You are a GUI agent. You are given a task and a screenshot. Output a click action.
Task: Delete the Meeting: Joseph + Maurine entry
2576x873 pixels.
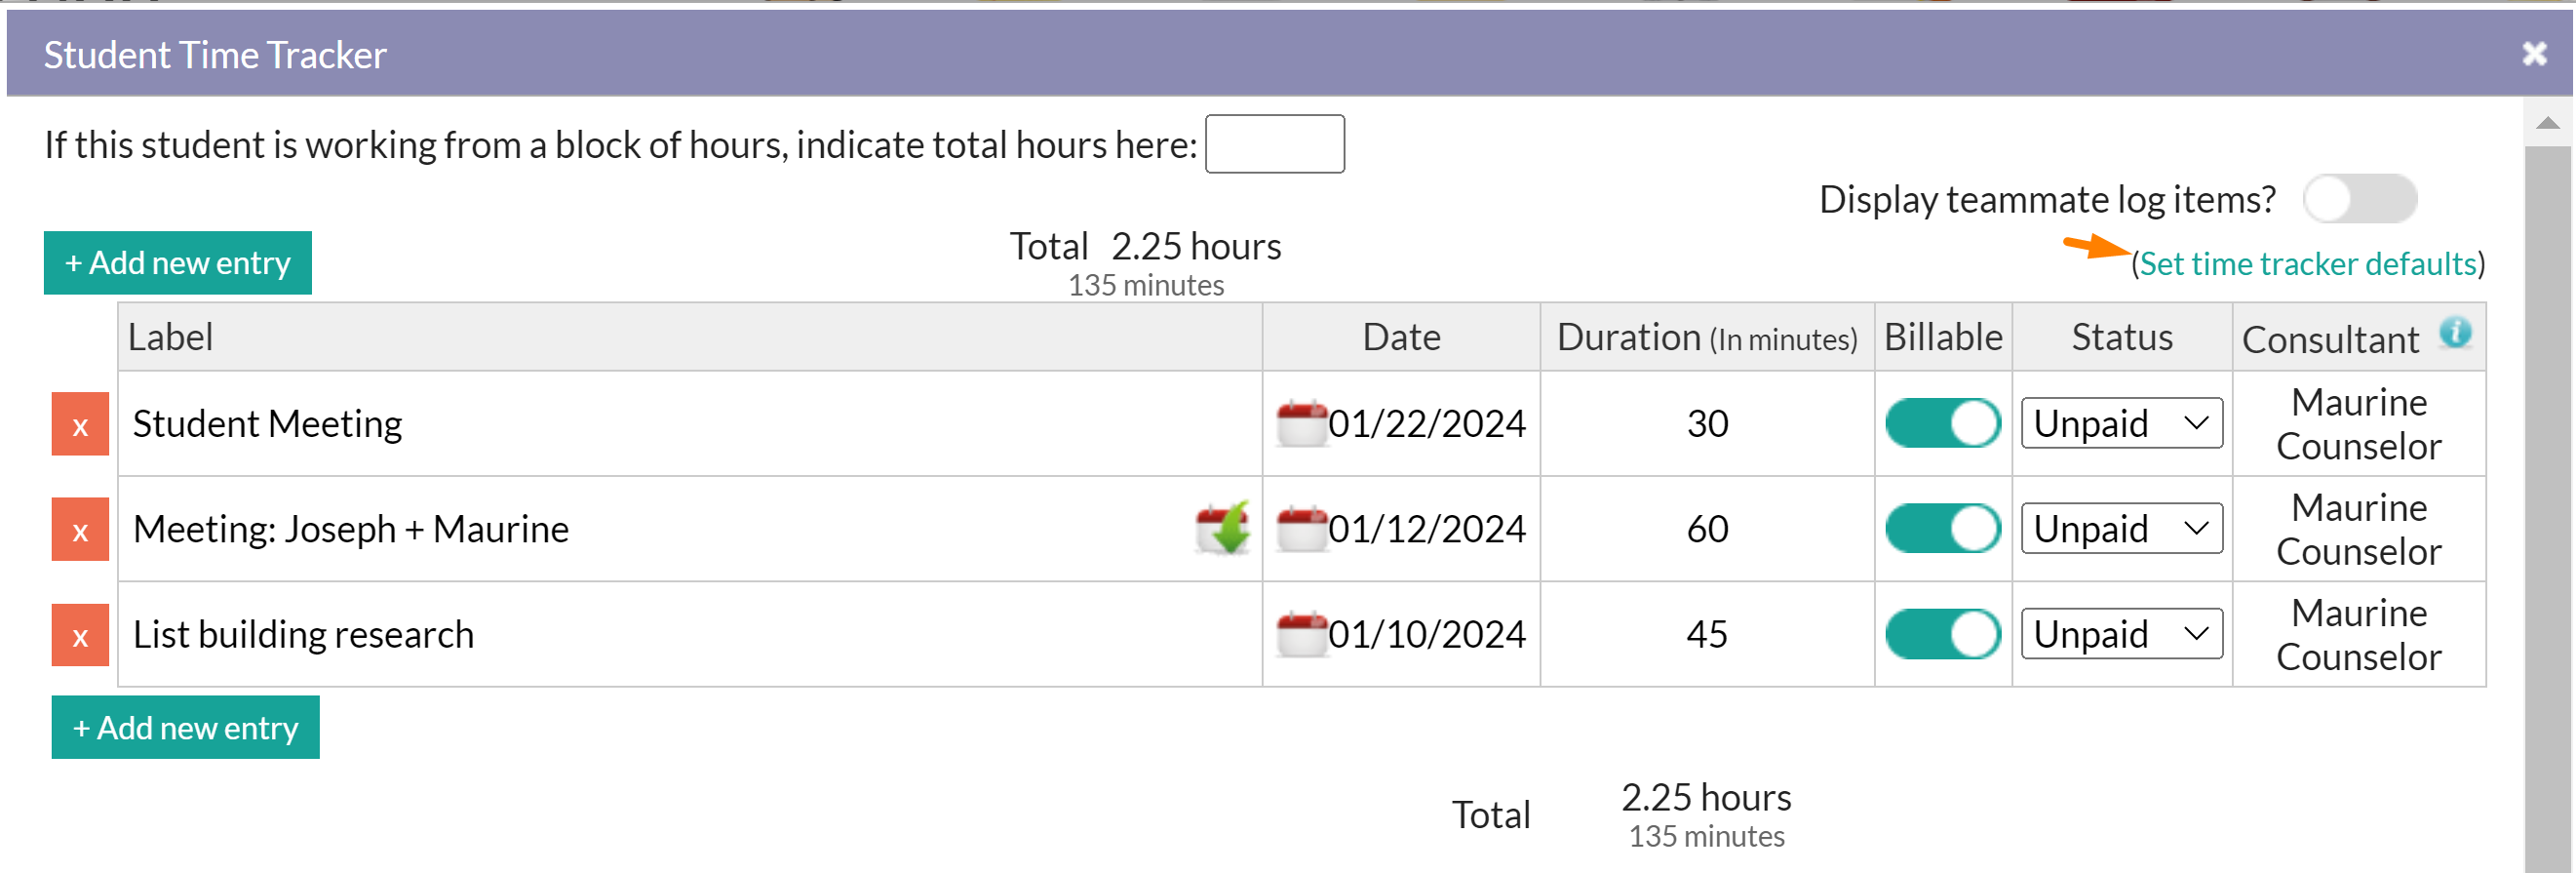(x=80, y=529)
